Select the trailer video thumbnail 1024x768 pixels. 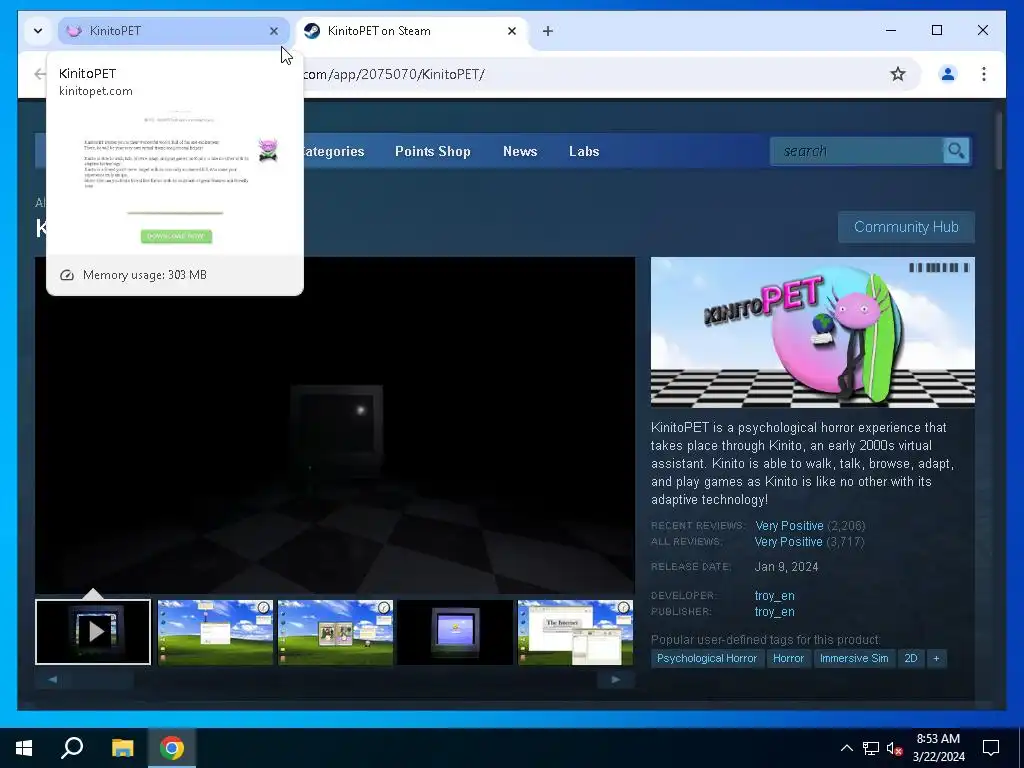[93, 632]
